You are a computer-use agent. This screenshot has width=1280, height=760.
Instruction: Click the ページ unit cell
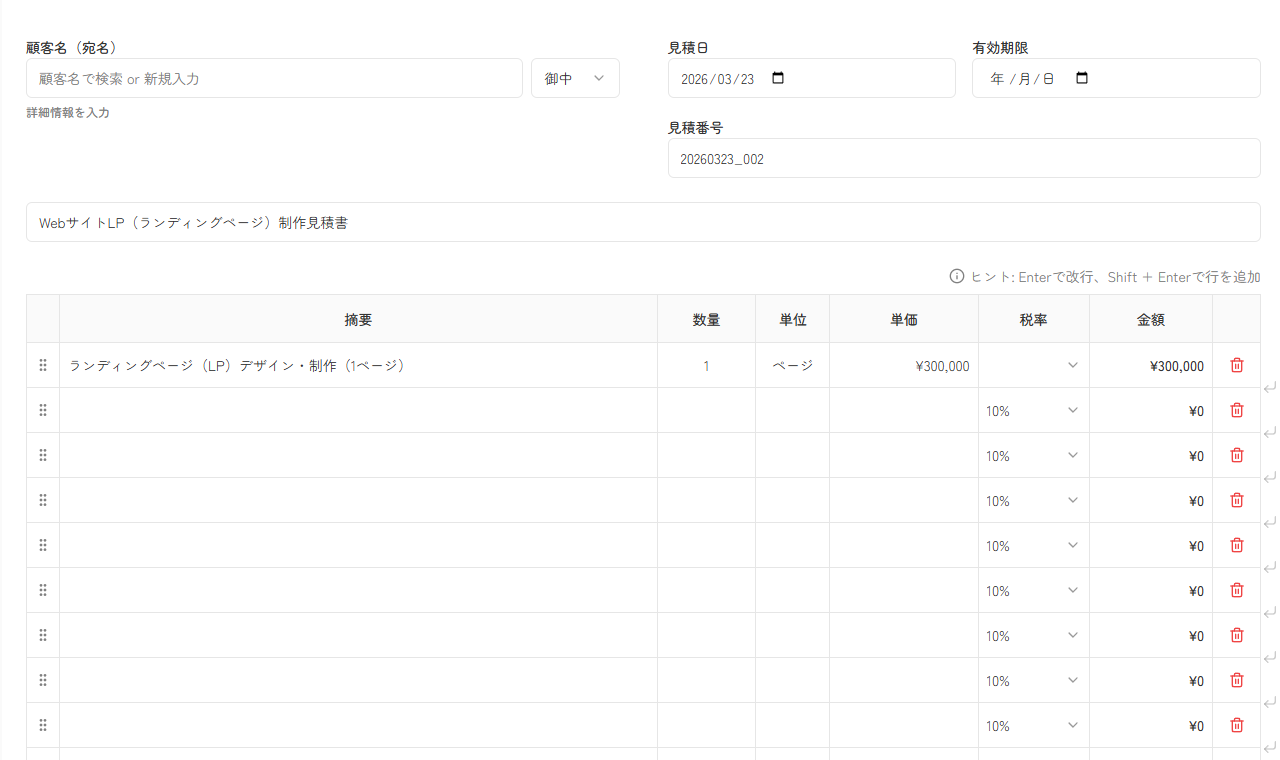click(792, 366)
